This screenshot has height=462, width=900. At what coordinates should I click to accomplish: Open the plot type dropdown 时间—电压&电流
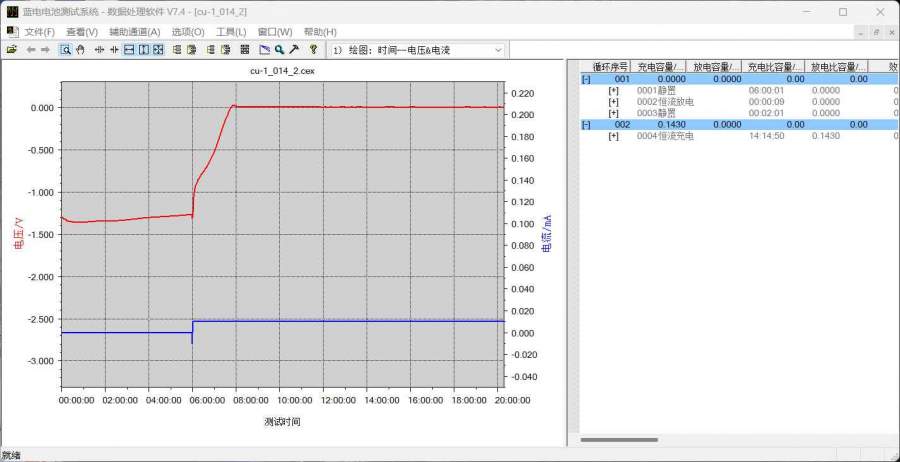pyautogui.click(x=418, y=49)
